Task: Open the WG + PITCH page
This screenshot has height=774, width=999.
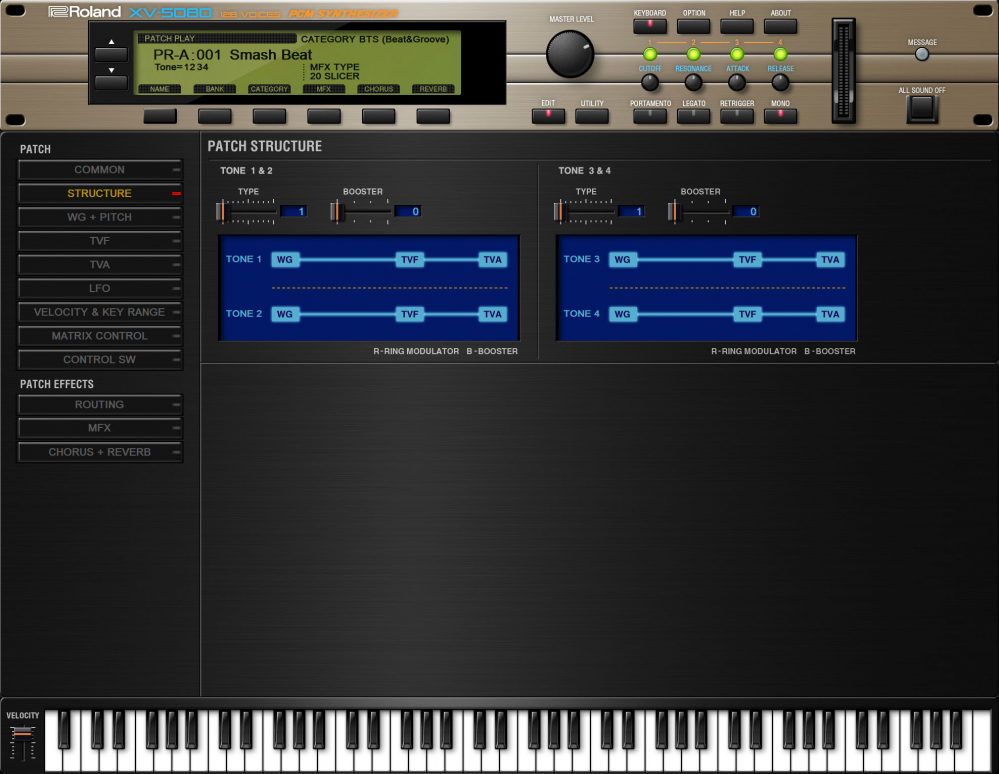Action: [x=100, y=217]
